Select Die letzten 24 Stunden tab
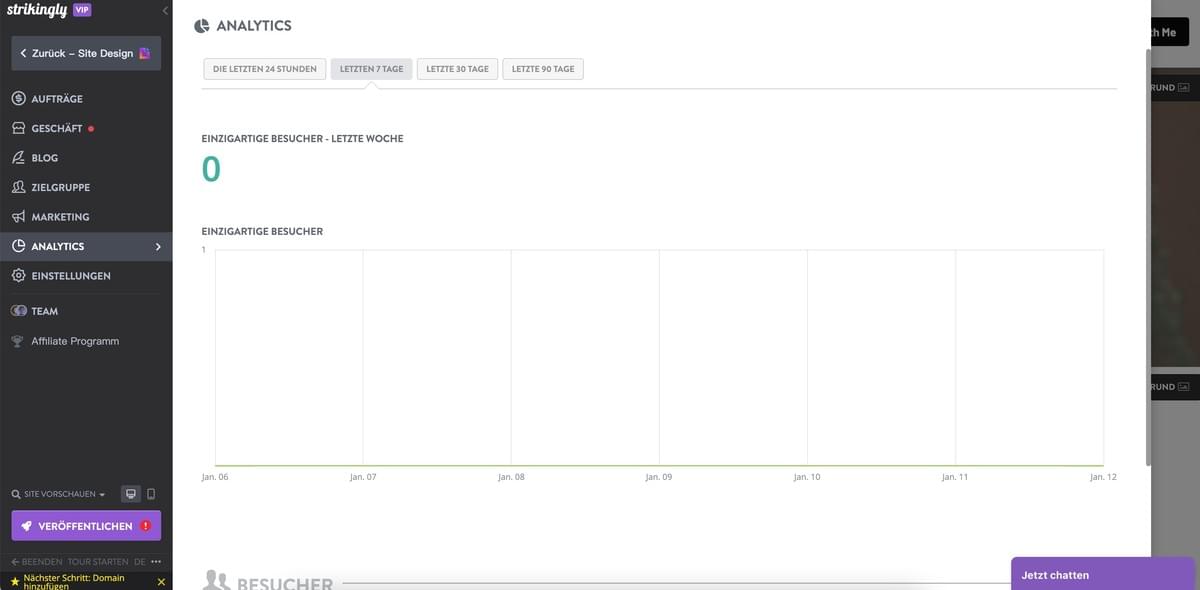 [265, 69]
